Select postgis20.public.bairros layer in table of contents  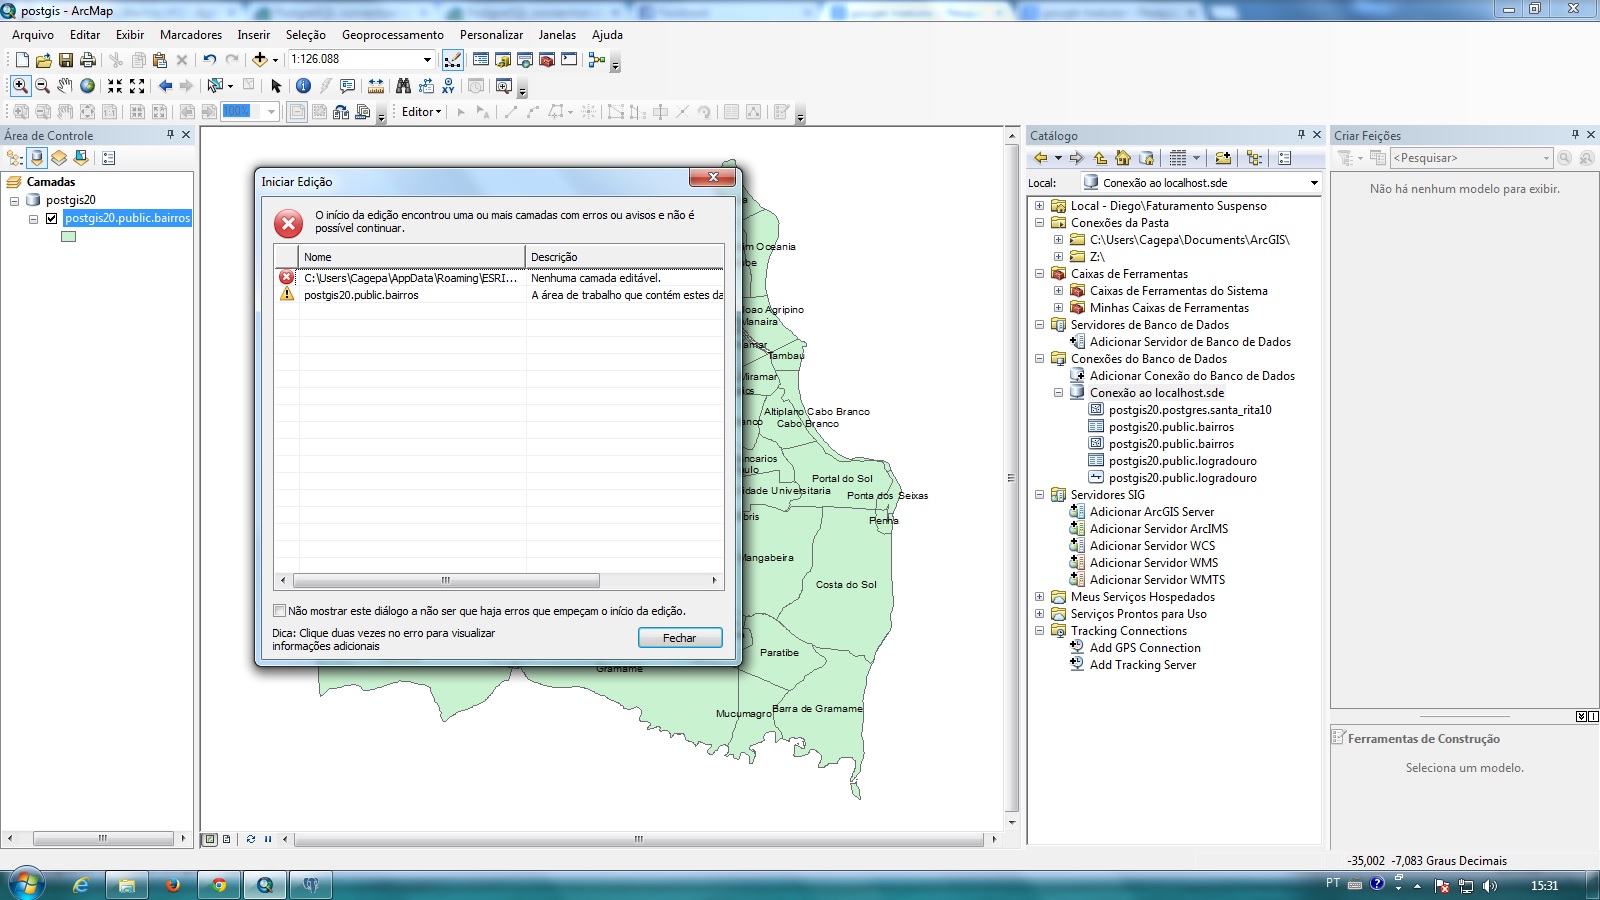(127, 218)
